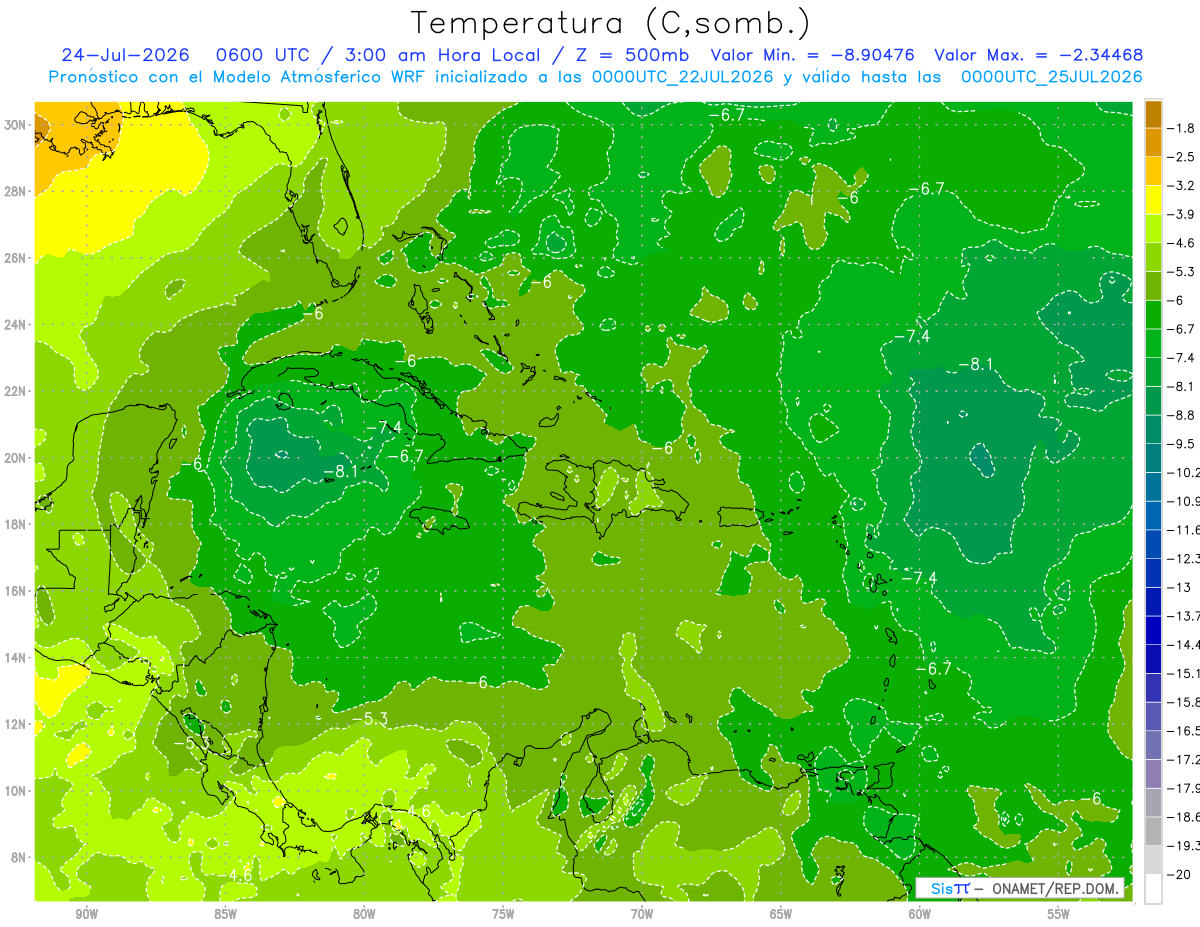Click the "ONAMET/REP.DOM." credit label
Viewport: 1200px width, 927px height.
1056,888
